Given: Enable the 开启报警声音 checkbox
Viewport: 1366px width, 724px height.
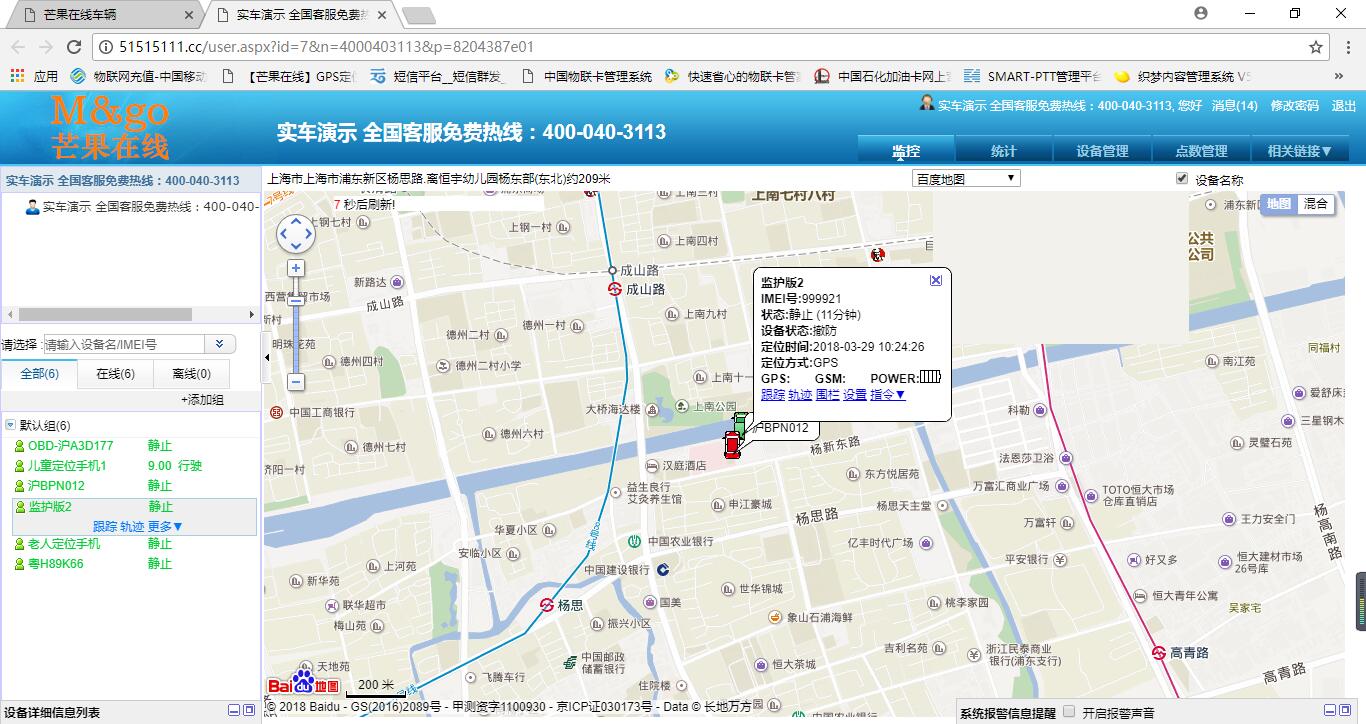Looking at the screenshot, I should tap(1069, 711).
